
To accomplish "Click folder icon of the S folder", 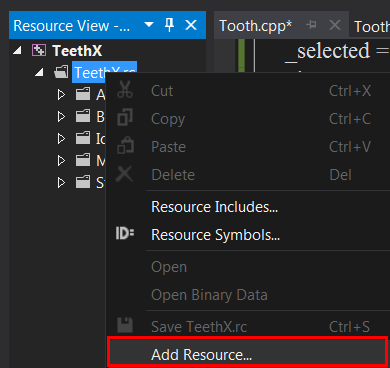I will tap(83, 182).
